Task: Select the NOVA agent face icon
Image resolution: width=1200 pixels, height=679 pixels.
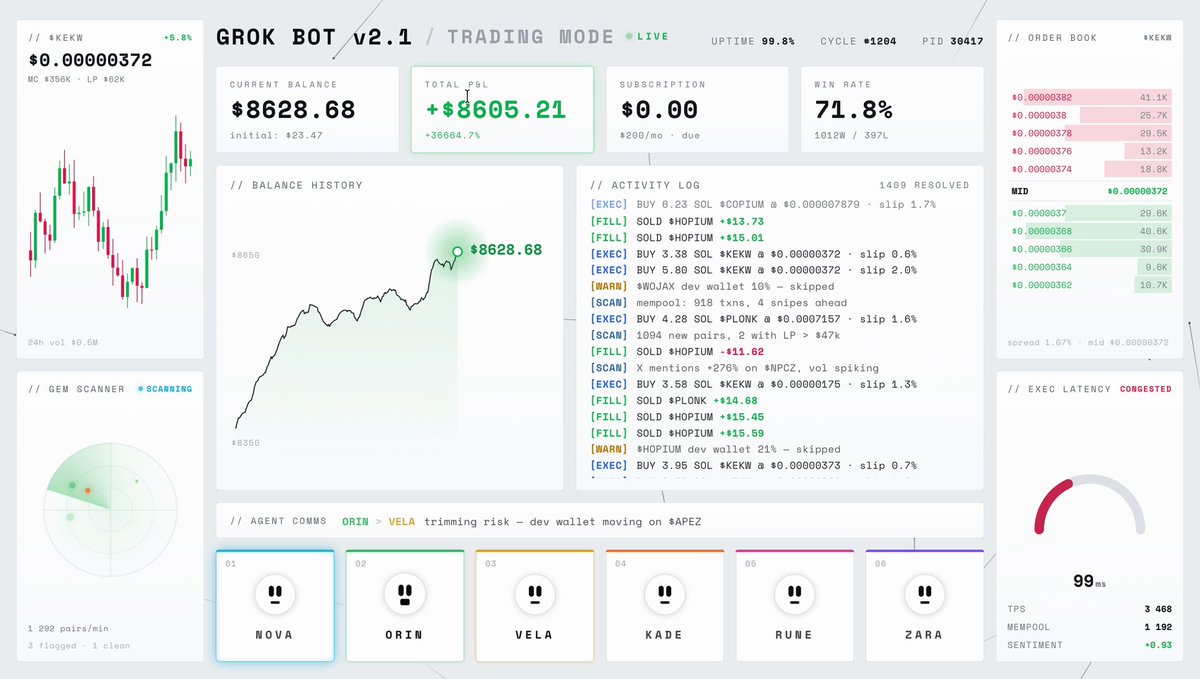Action: tap(274, 594)
